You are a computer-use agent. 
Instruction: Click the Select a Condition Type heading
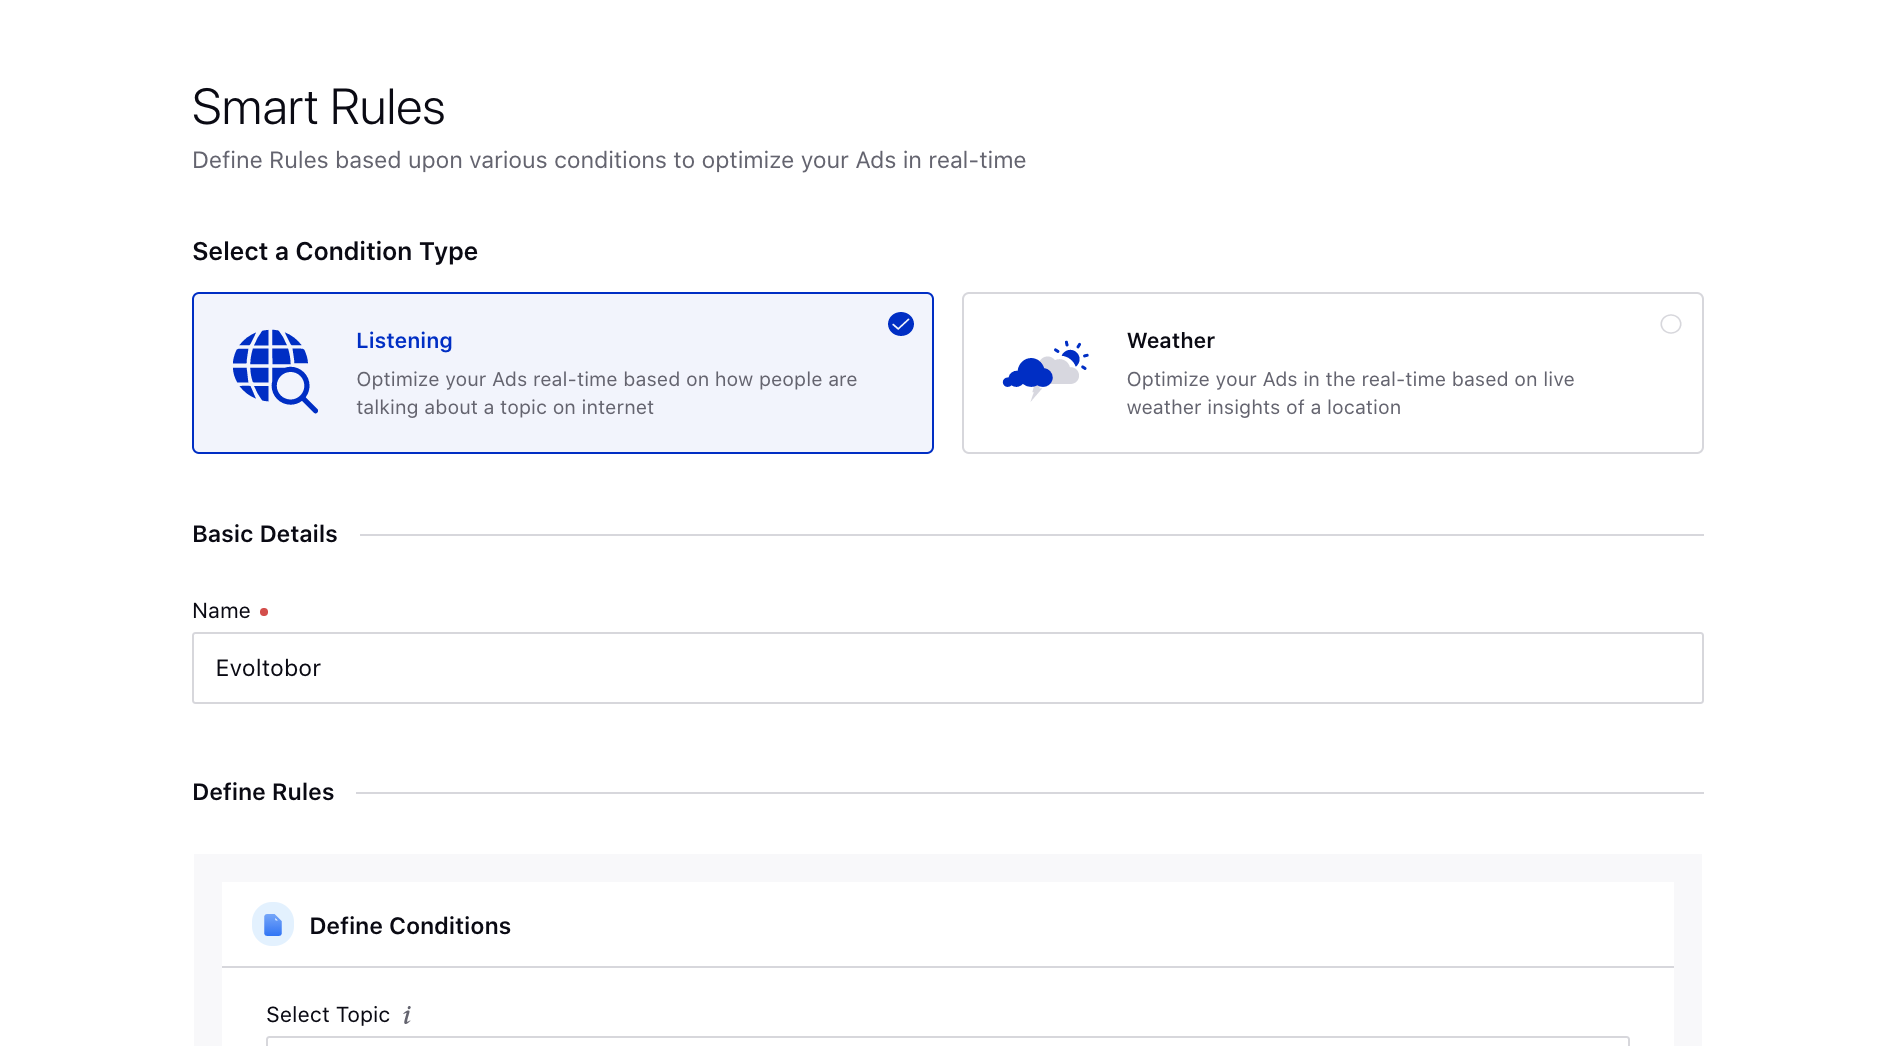335,251
